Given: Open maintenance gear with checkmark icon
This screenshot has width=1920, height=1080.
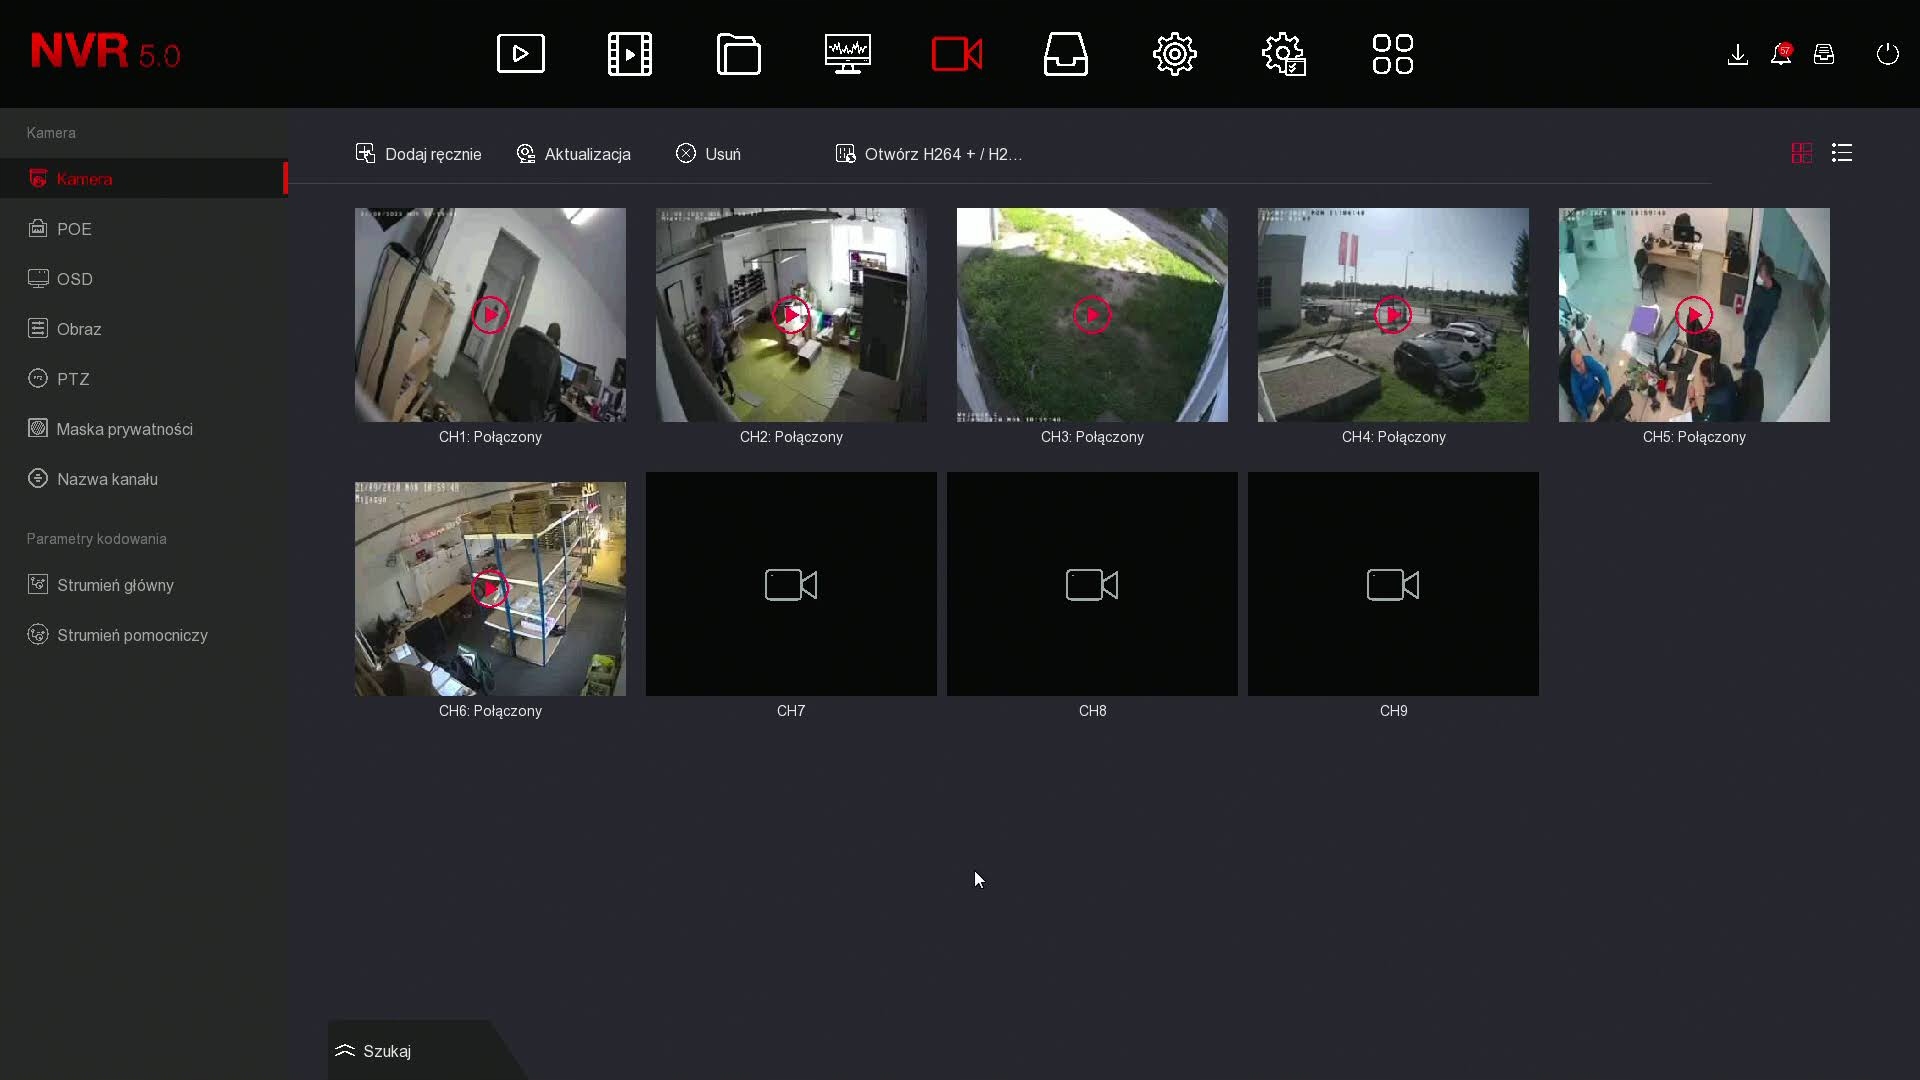Looking at the screenshot, I should point(1284,54).
